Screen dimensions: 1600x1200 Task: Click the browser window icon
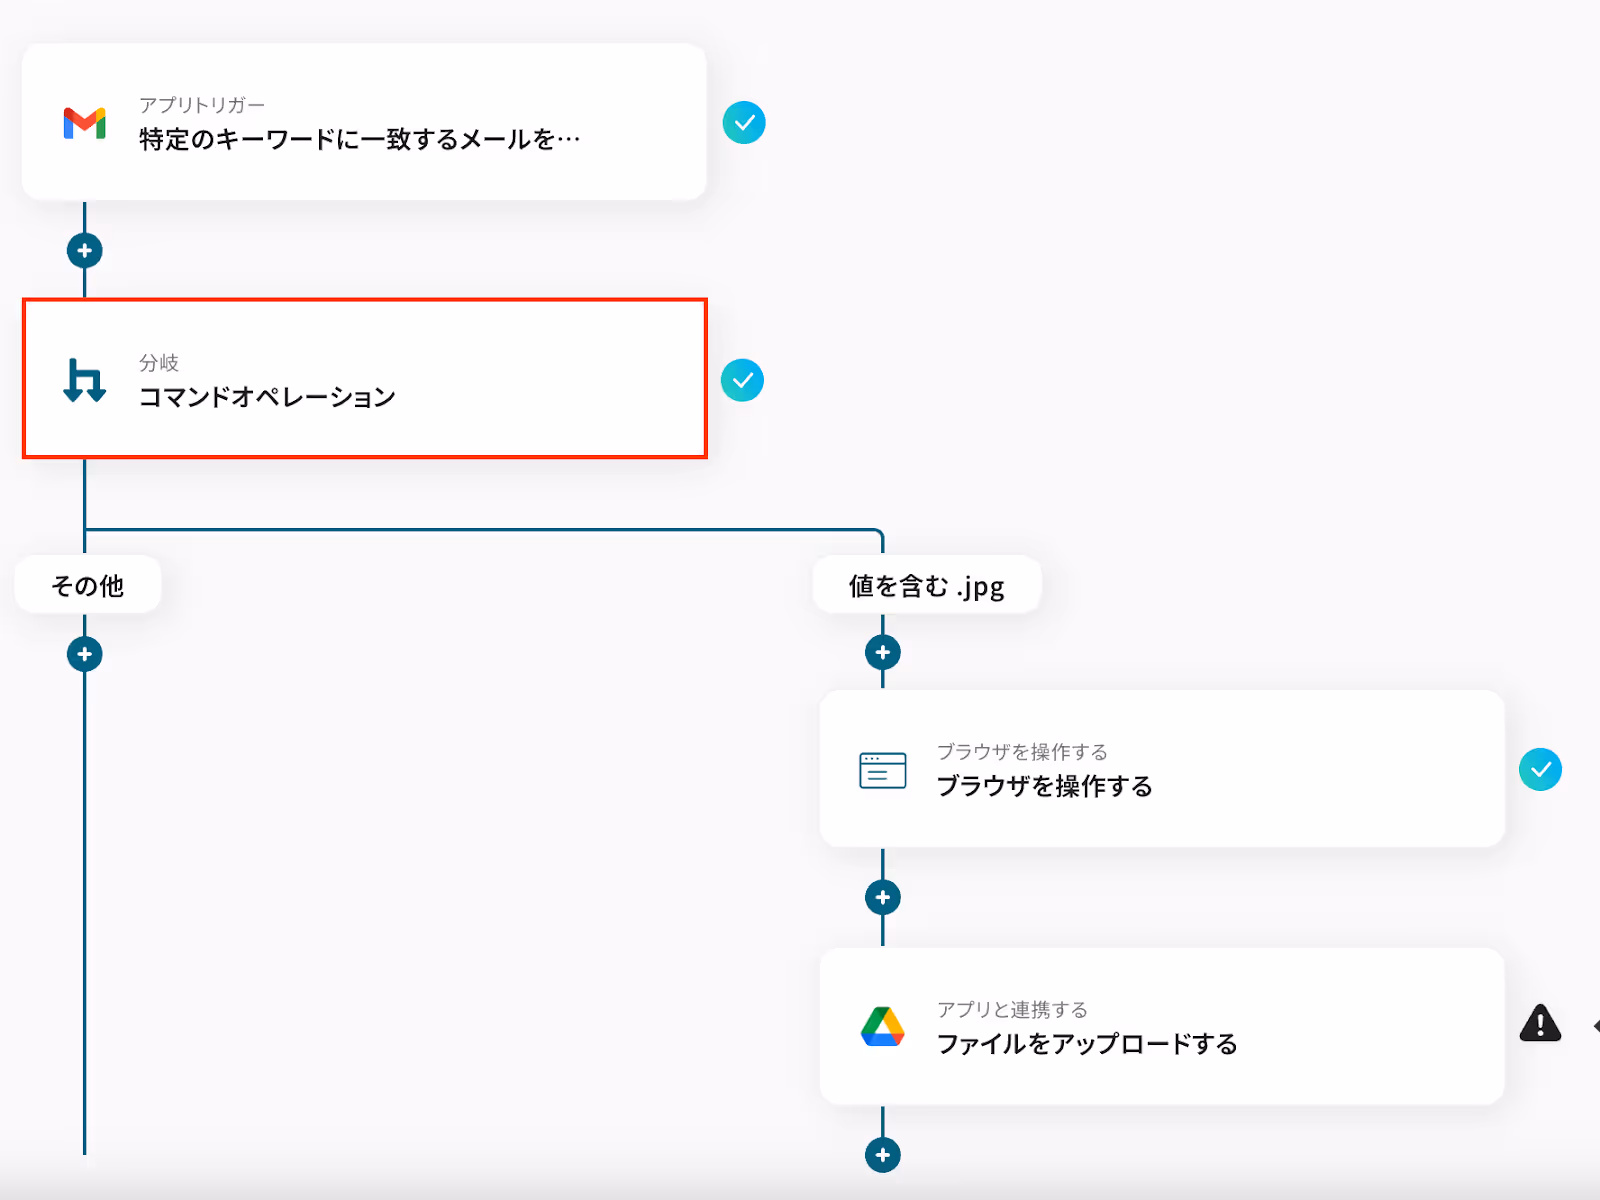click(x=883, y=770)
